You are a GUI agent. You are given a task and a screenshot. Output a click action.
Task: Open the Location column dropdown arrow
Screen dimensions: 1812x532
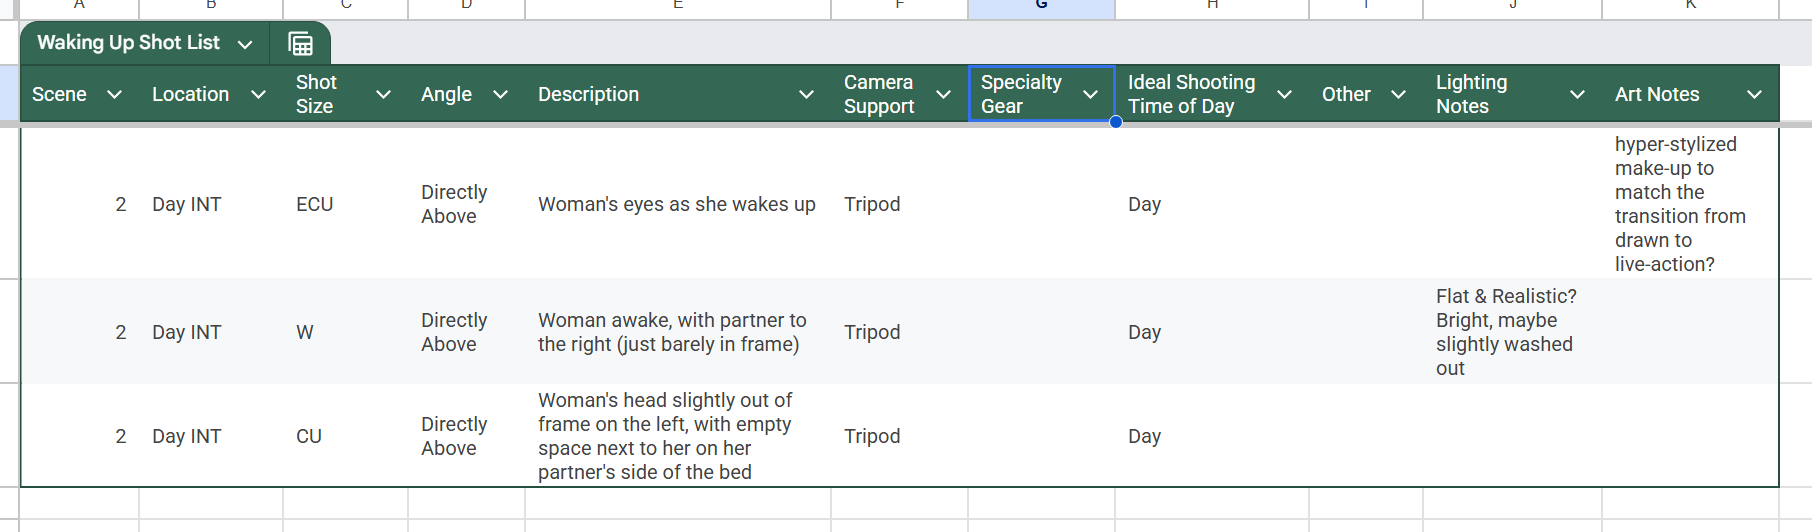coord(258,94)
